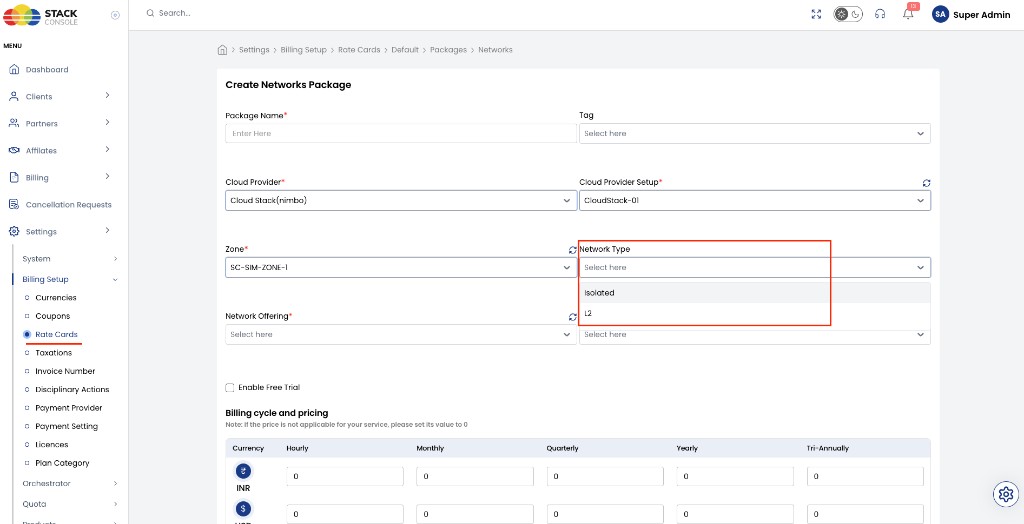The width and height of the screenshot is (1024, 524).
Task: Click the Billing document icon
Action: click(14, 177)
